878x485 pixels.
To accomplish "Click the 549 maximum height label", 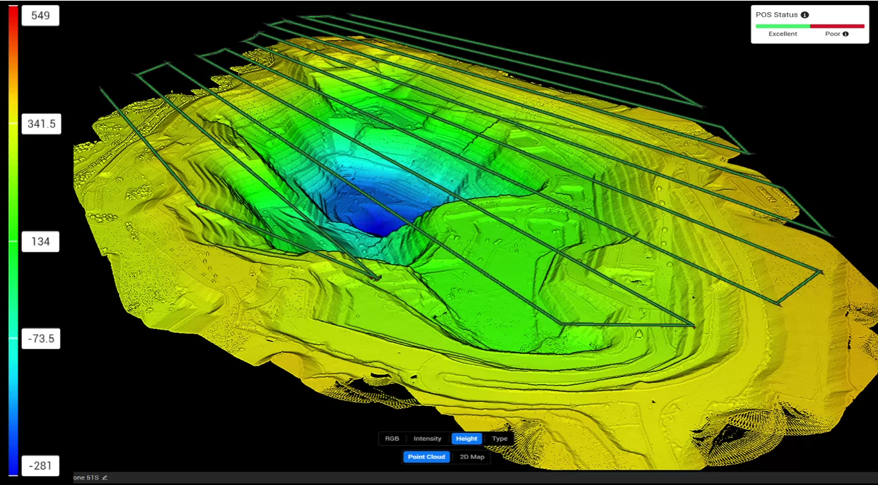I will click(x=40, y=16).
